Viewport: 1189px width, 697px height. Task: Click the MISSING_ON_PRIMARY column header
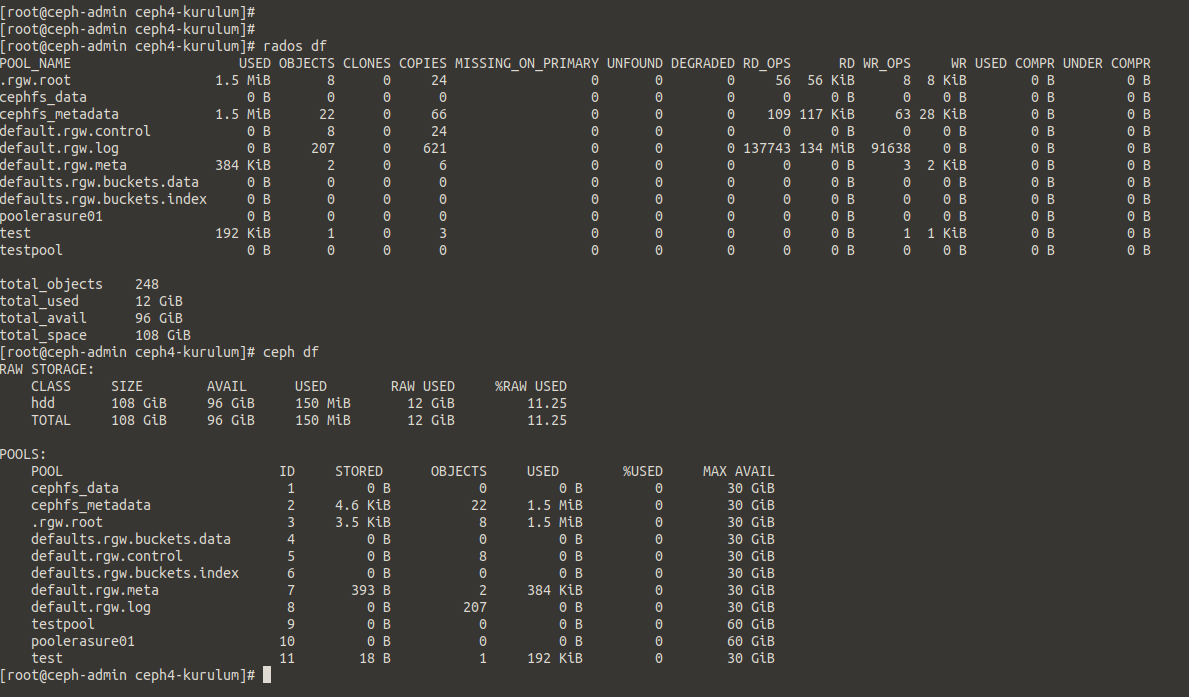pos(526,64)
